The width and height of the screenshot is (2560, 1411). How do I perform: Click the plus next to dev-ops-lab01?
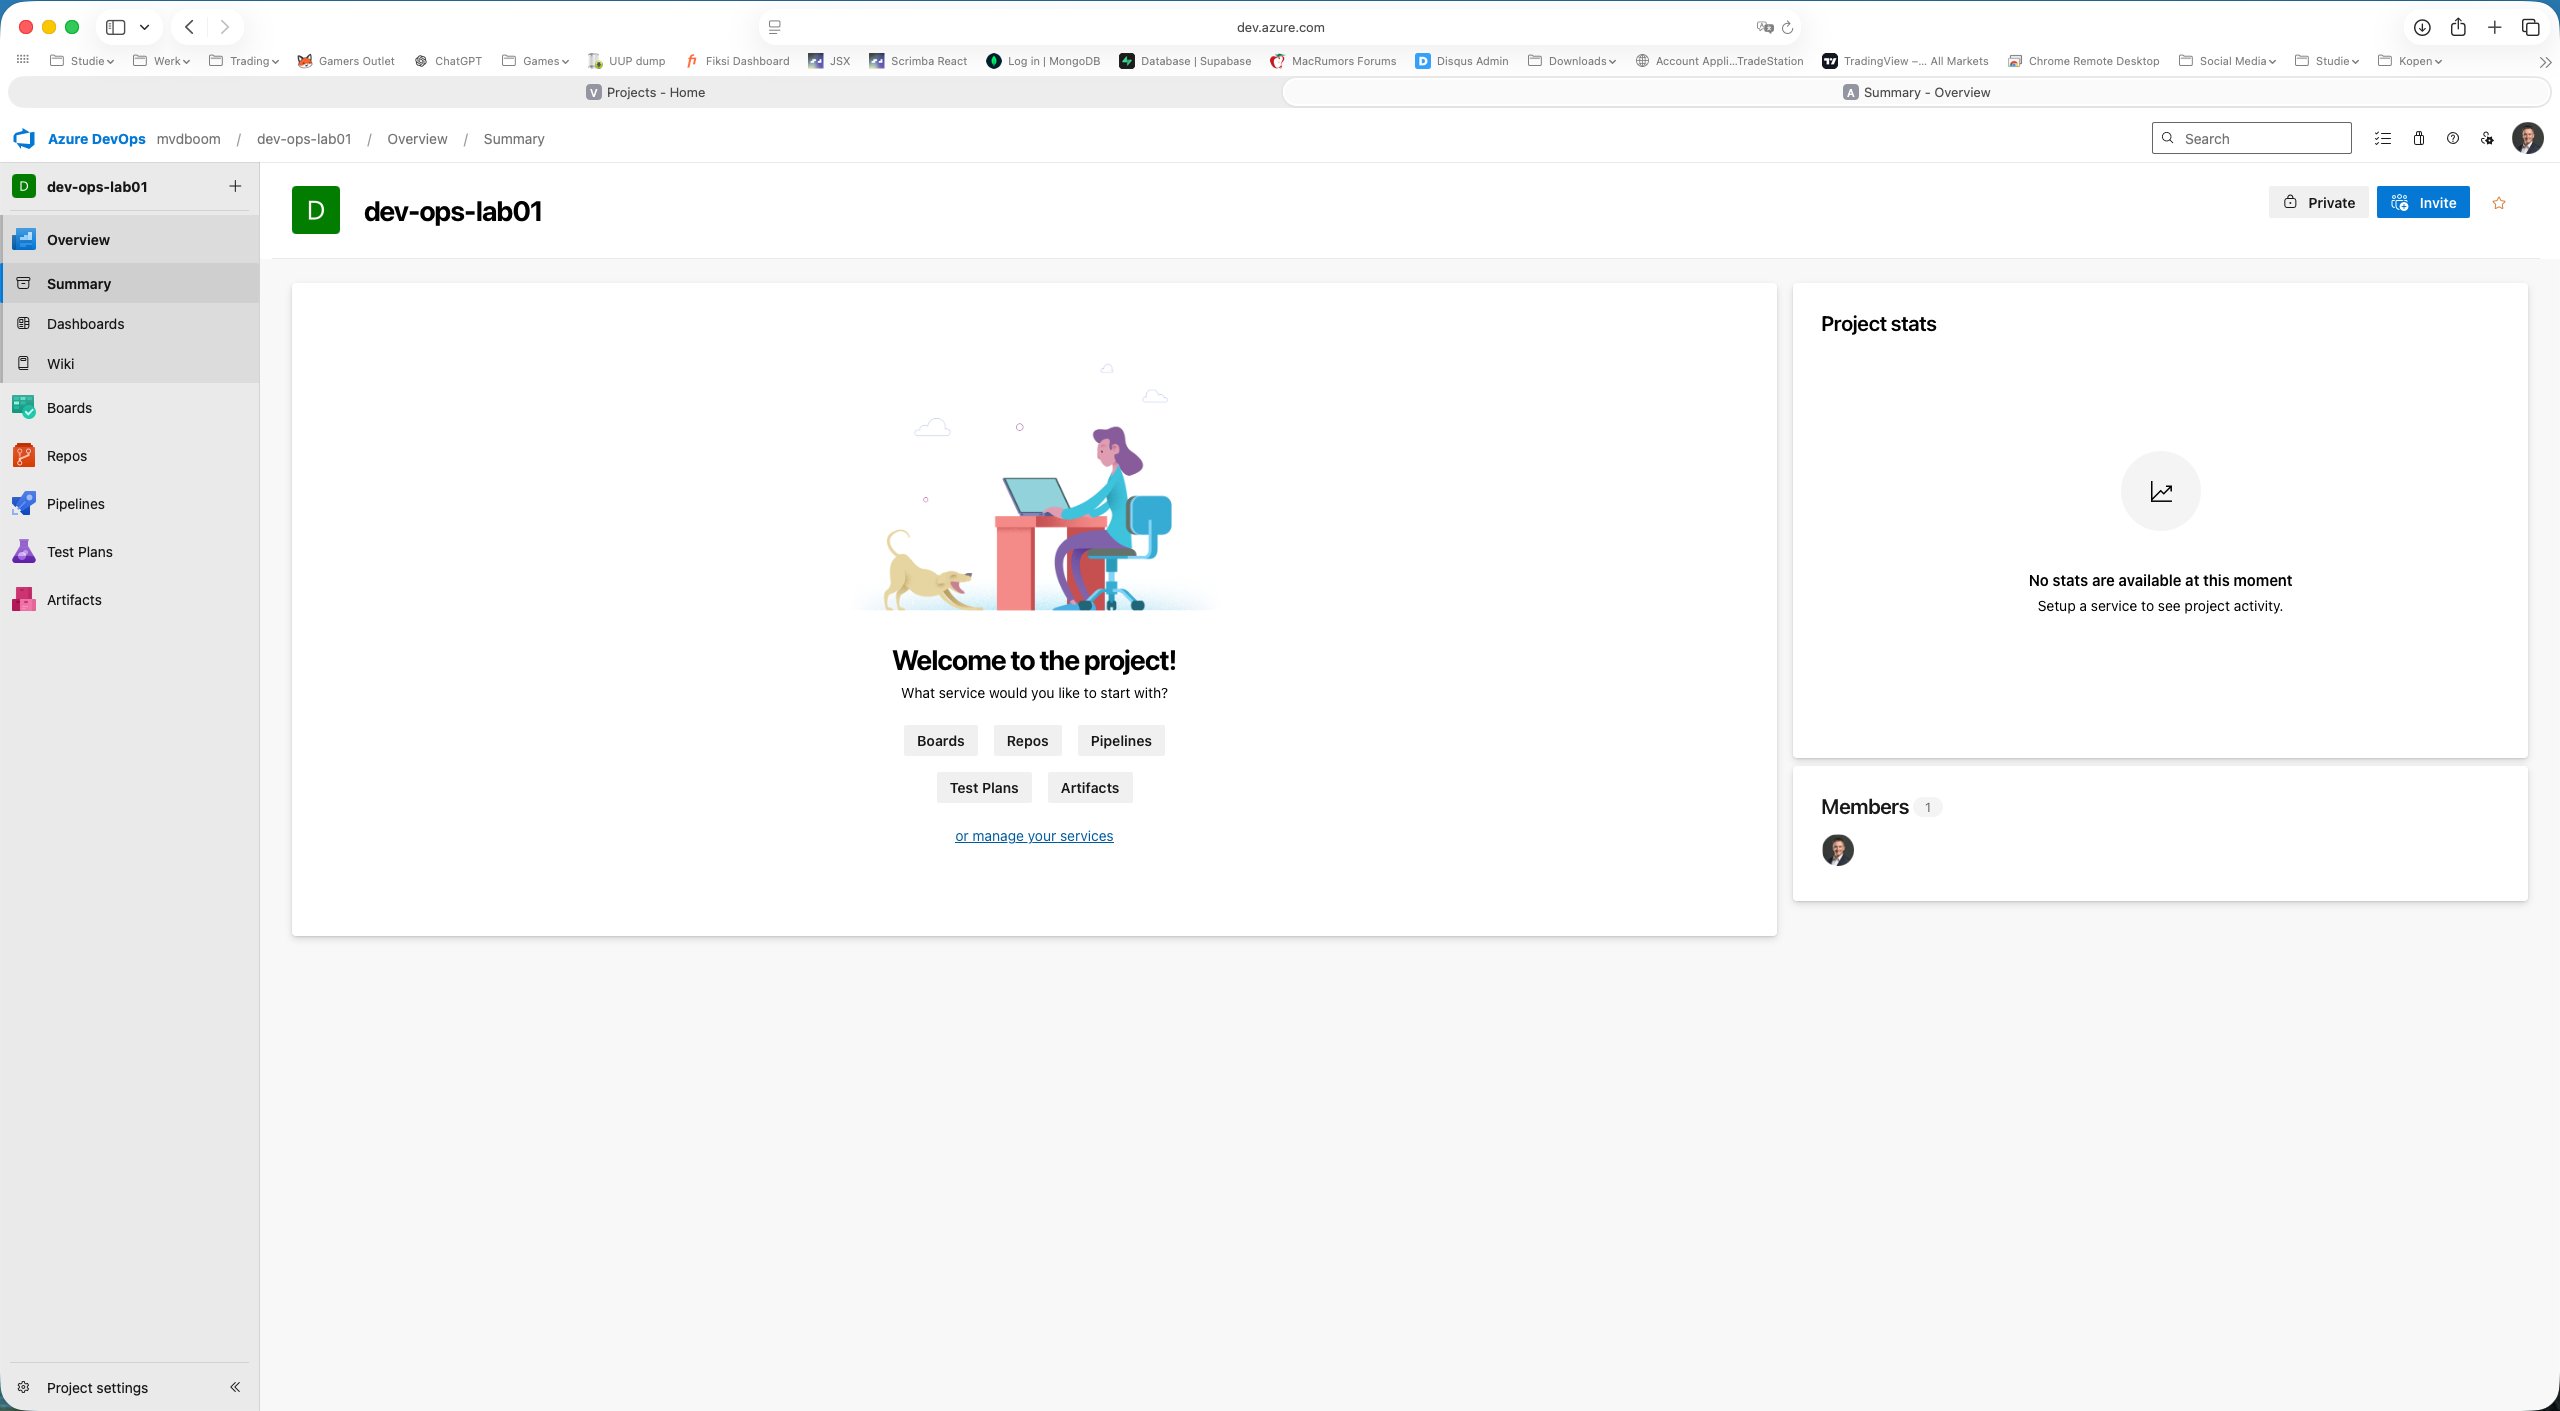[x=235, y=186]
